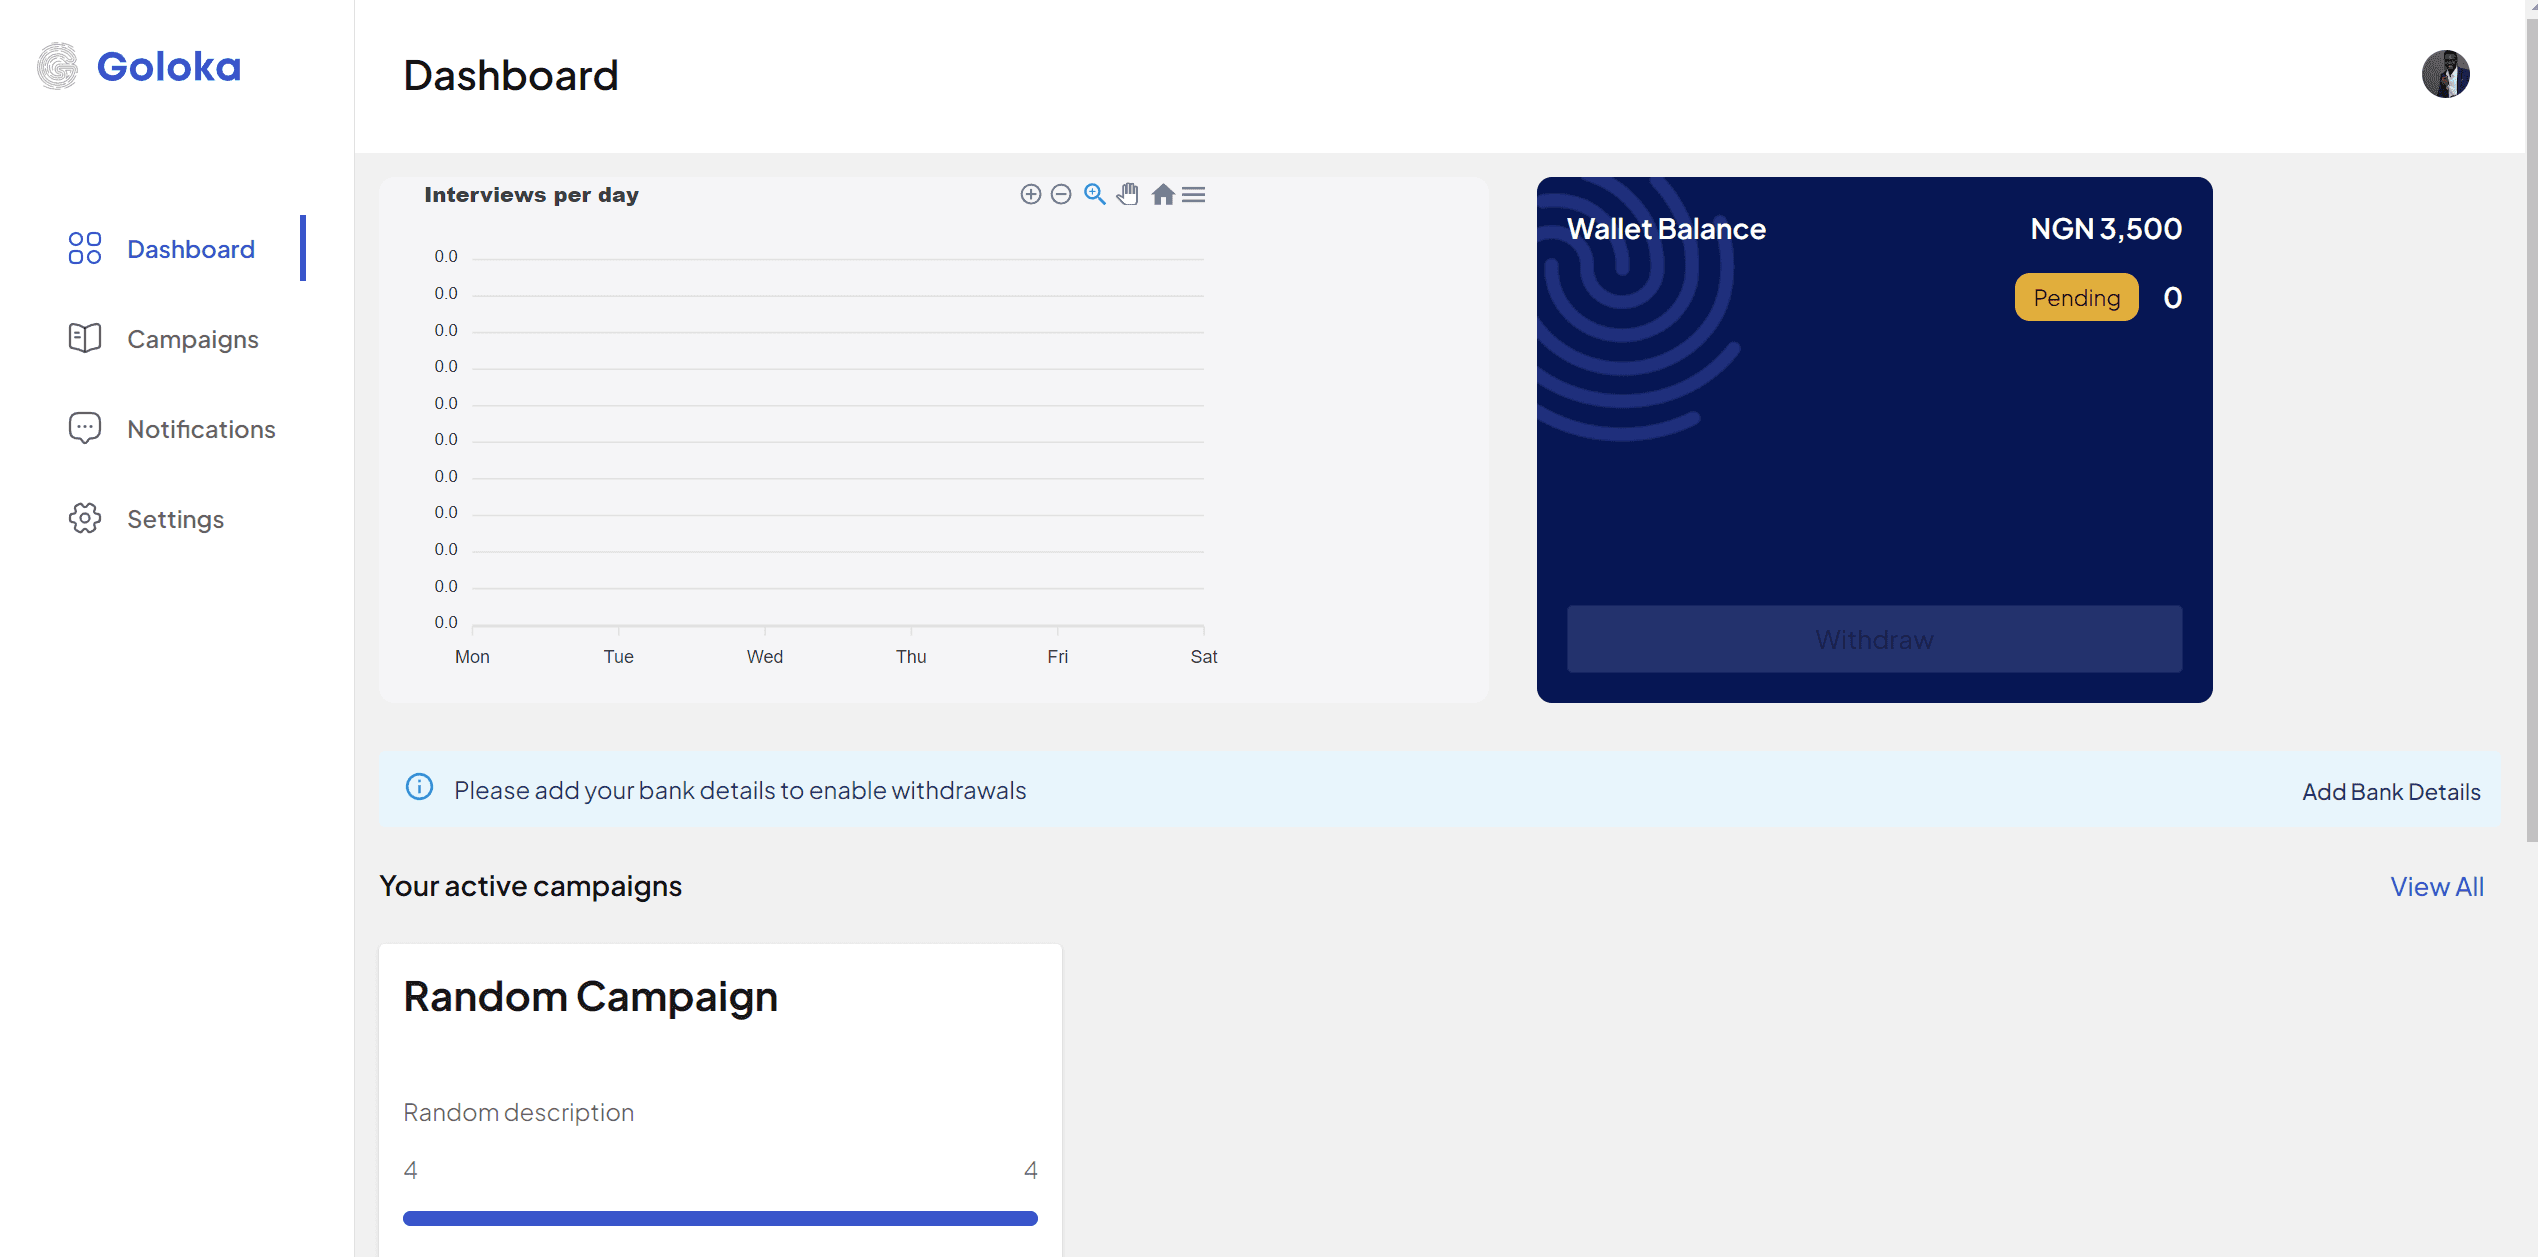Click the bank details notice message
The image size is (2538, 1257).
(x=740, y=791)
